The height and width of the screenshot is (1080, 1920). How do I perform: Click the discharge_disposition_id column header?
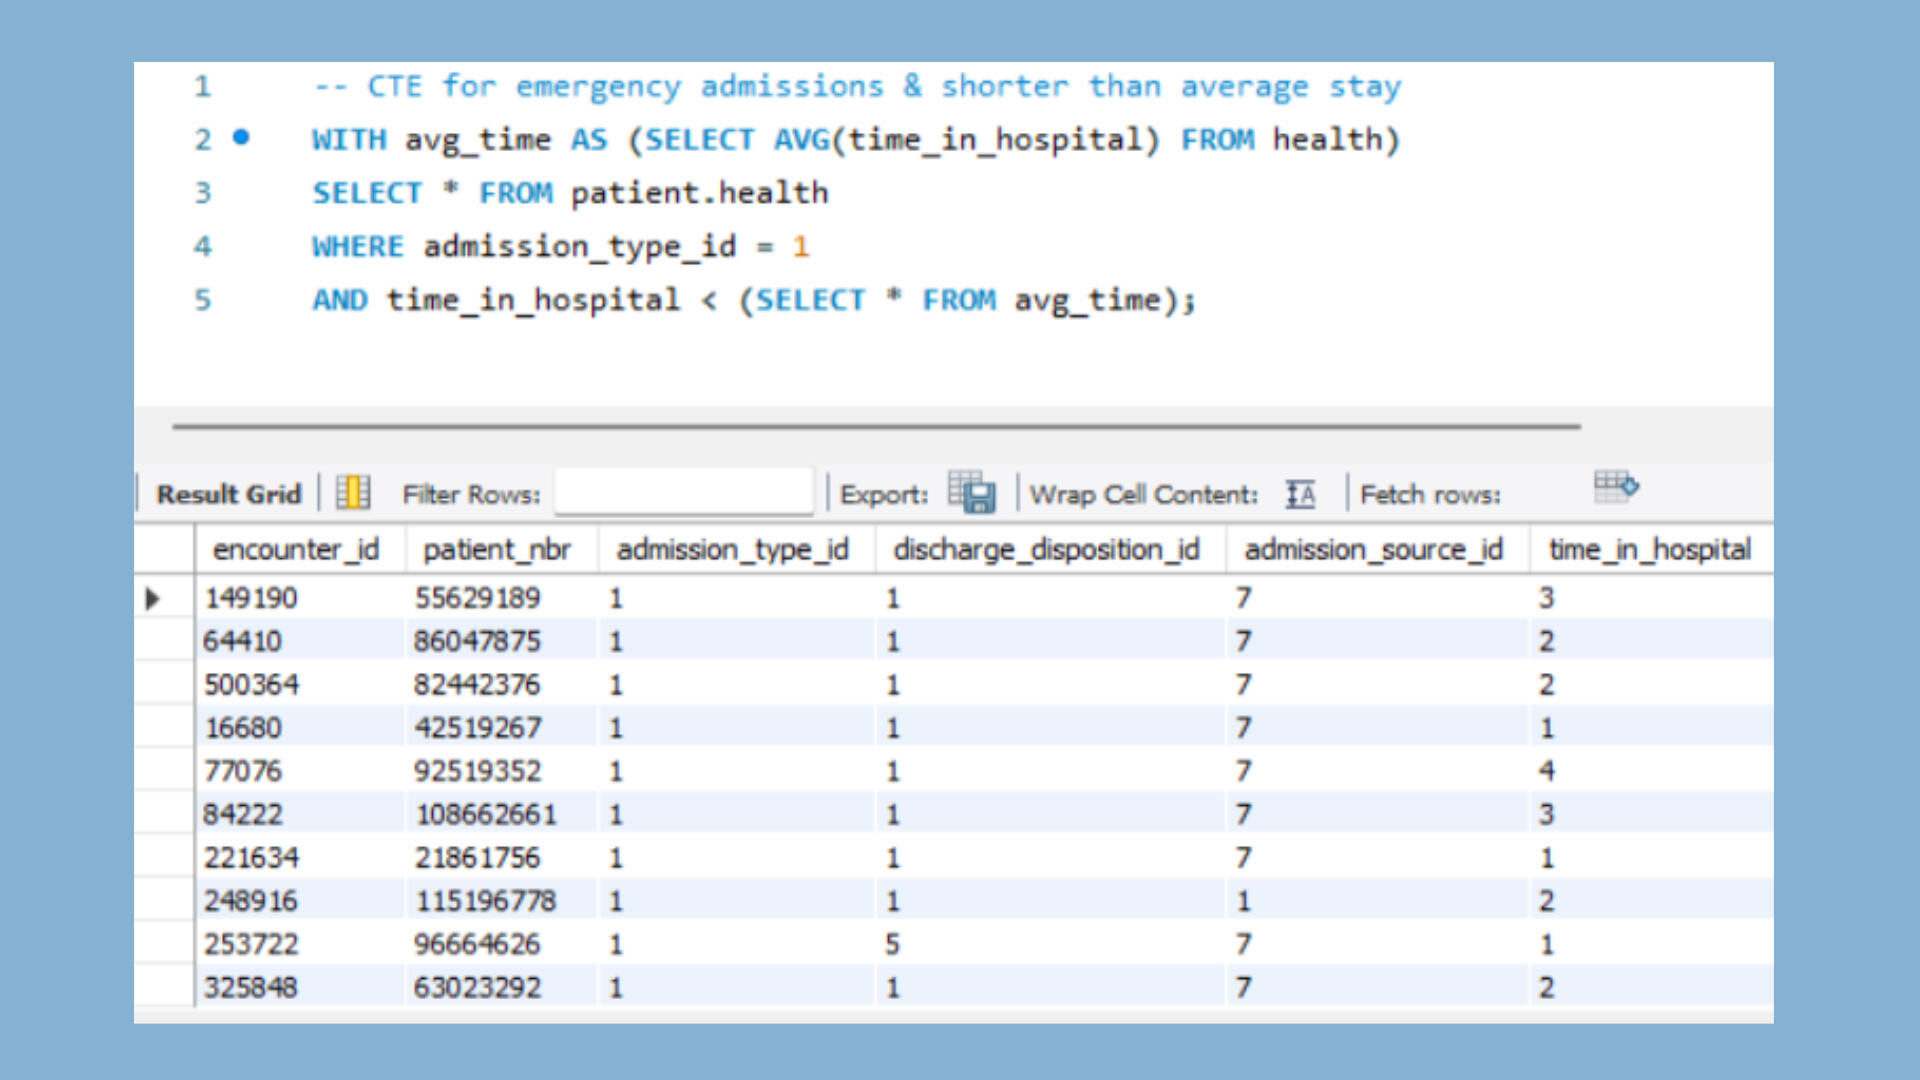pos(1046,549)
